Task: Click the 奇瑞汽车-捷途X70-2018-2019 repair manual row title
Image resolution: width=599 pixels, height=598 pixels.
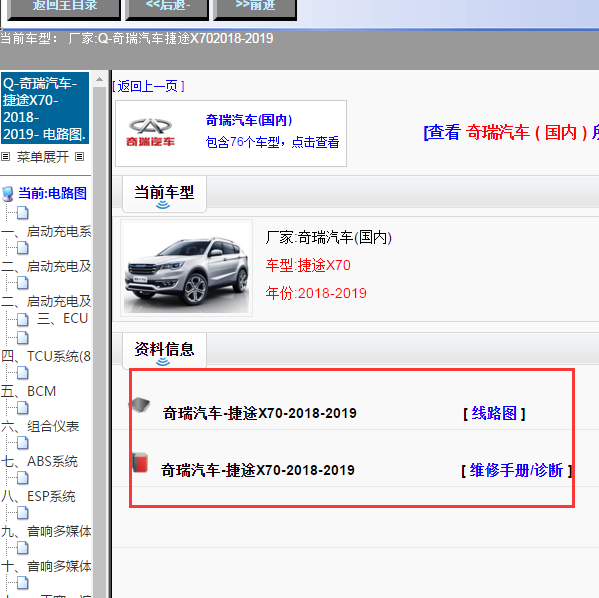Action: tap(258, 470)
